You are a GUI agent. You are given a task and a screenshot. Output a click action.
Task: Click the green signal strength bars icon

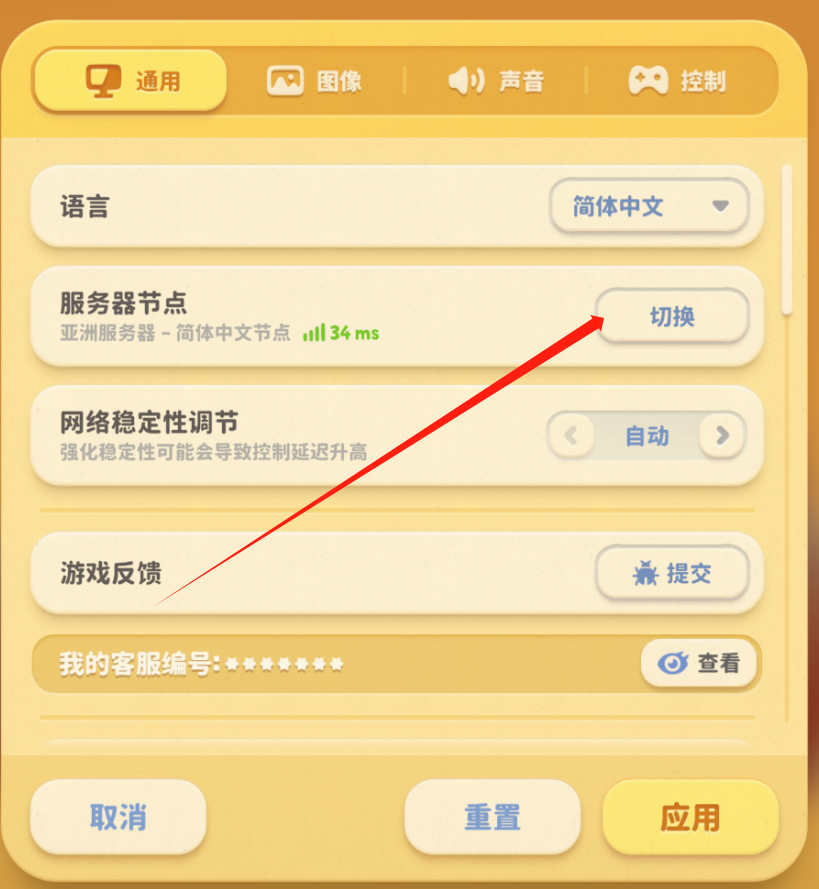click(314, 332)
